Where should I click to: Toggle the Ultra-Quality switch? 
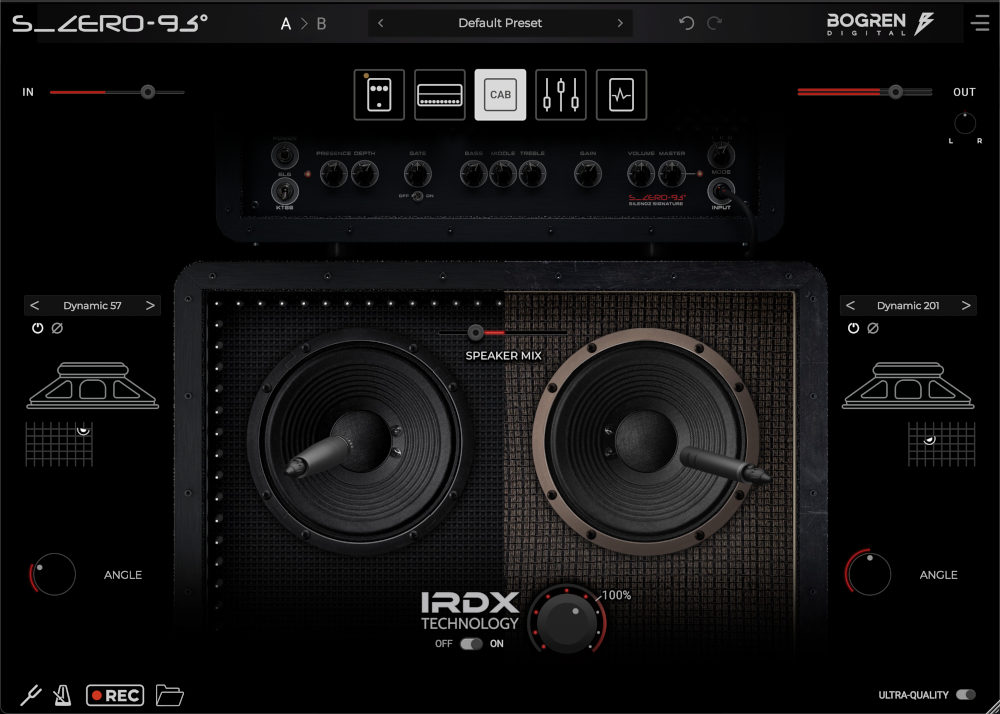click(x=965, y=694)
